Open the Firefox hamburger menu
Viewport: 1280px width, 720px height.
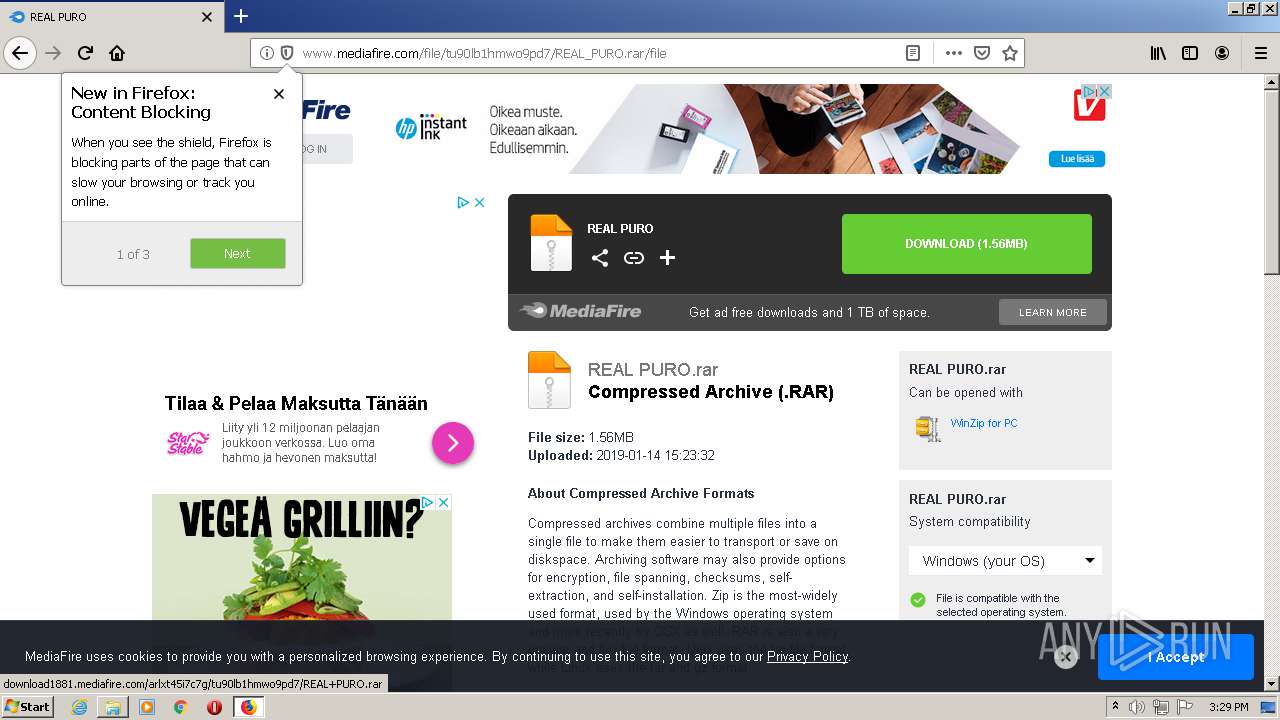[1260, 53]
